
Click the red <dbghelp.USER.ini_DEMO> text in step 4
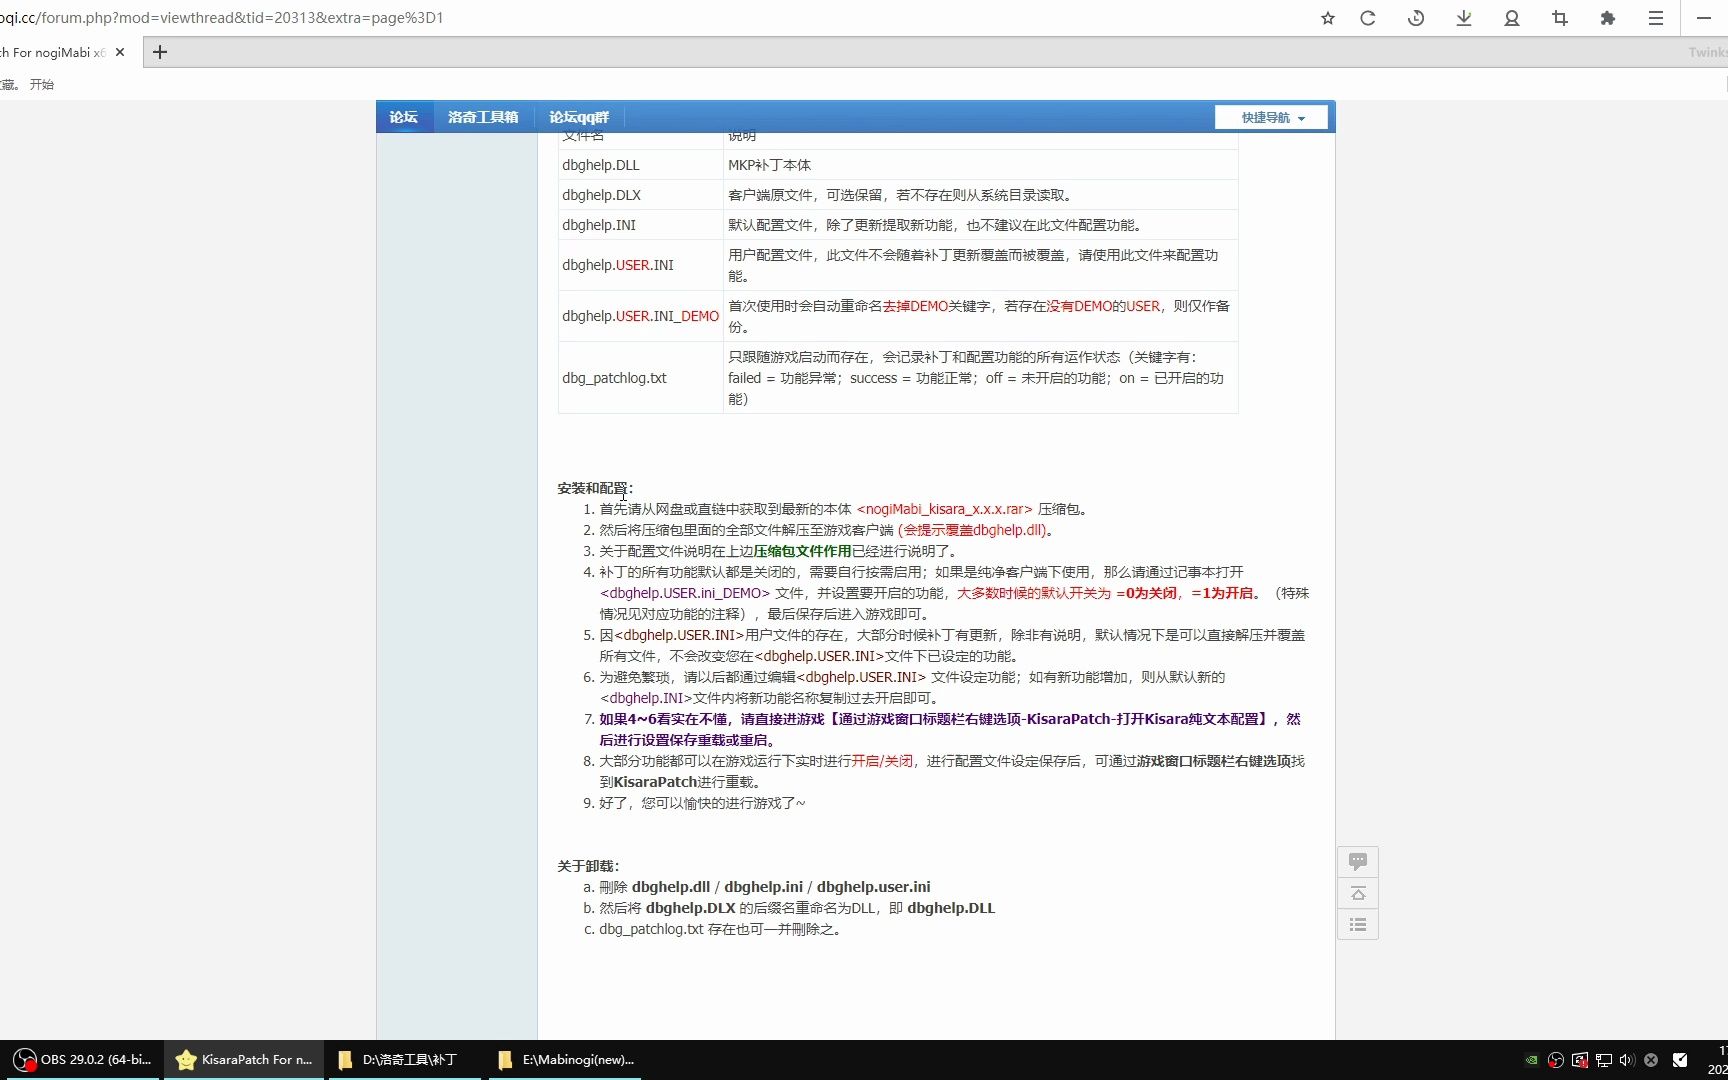685,593
